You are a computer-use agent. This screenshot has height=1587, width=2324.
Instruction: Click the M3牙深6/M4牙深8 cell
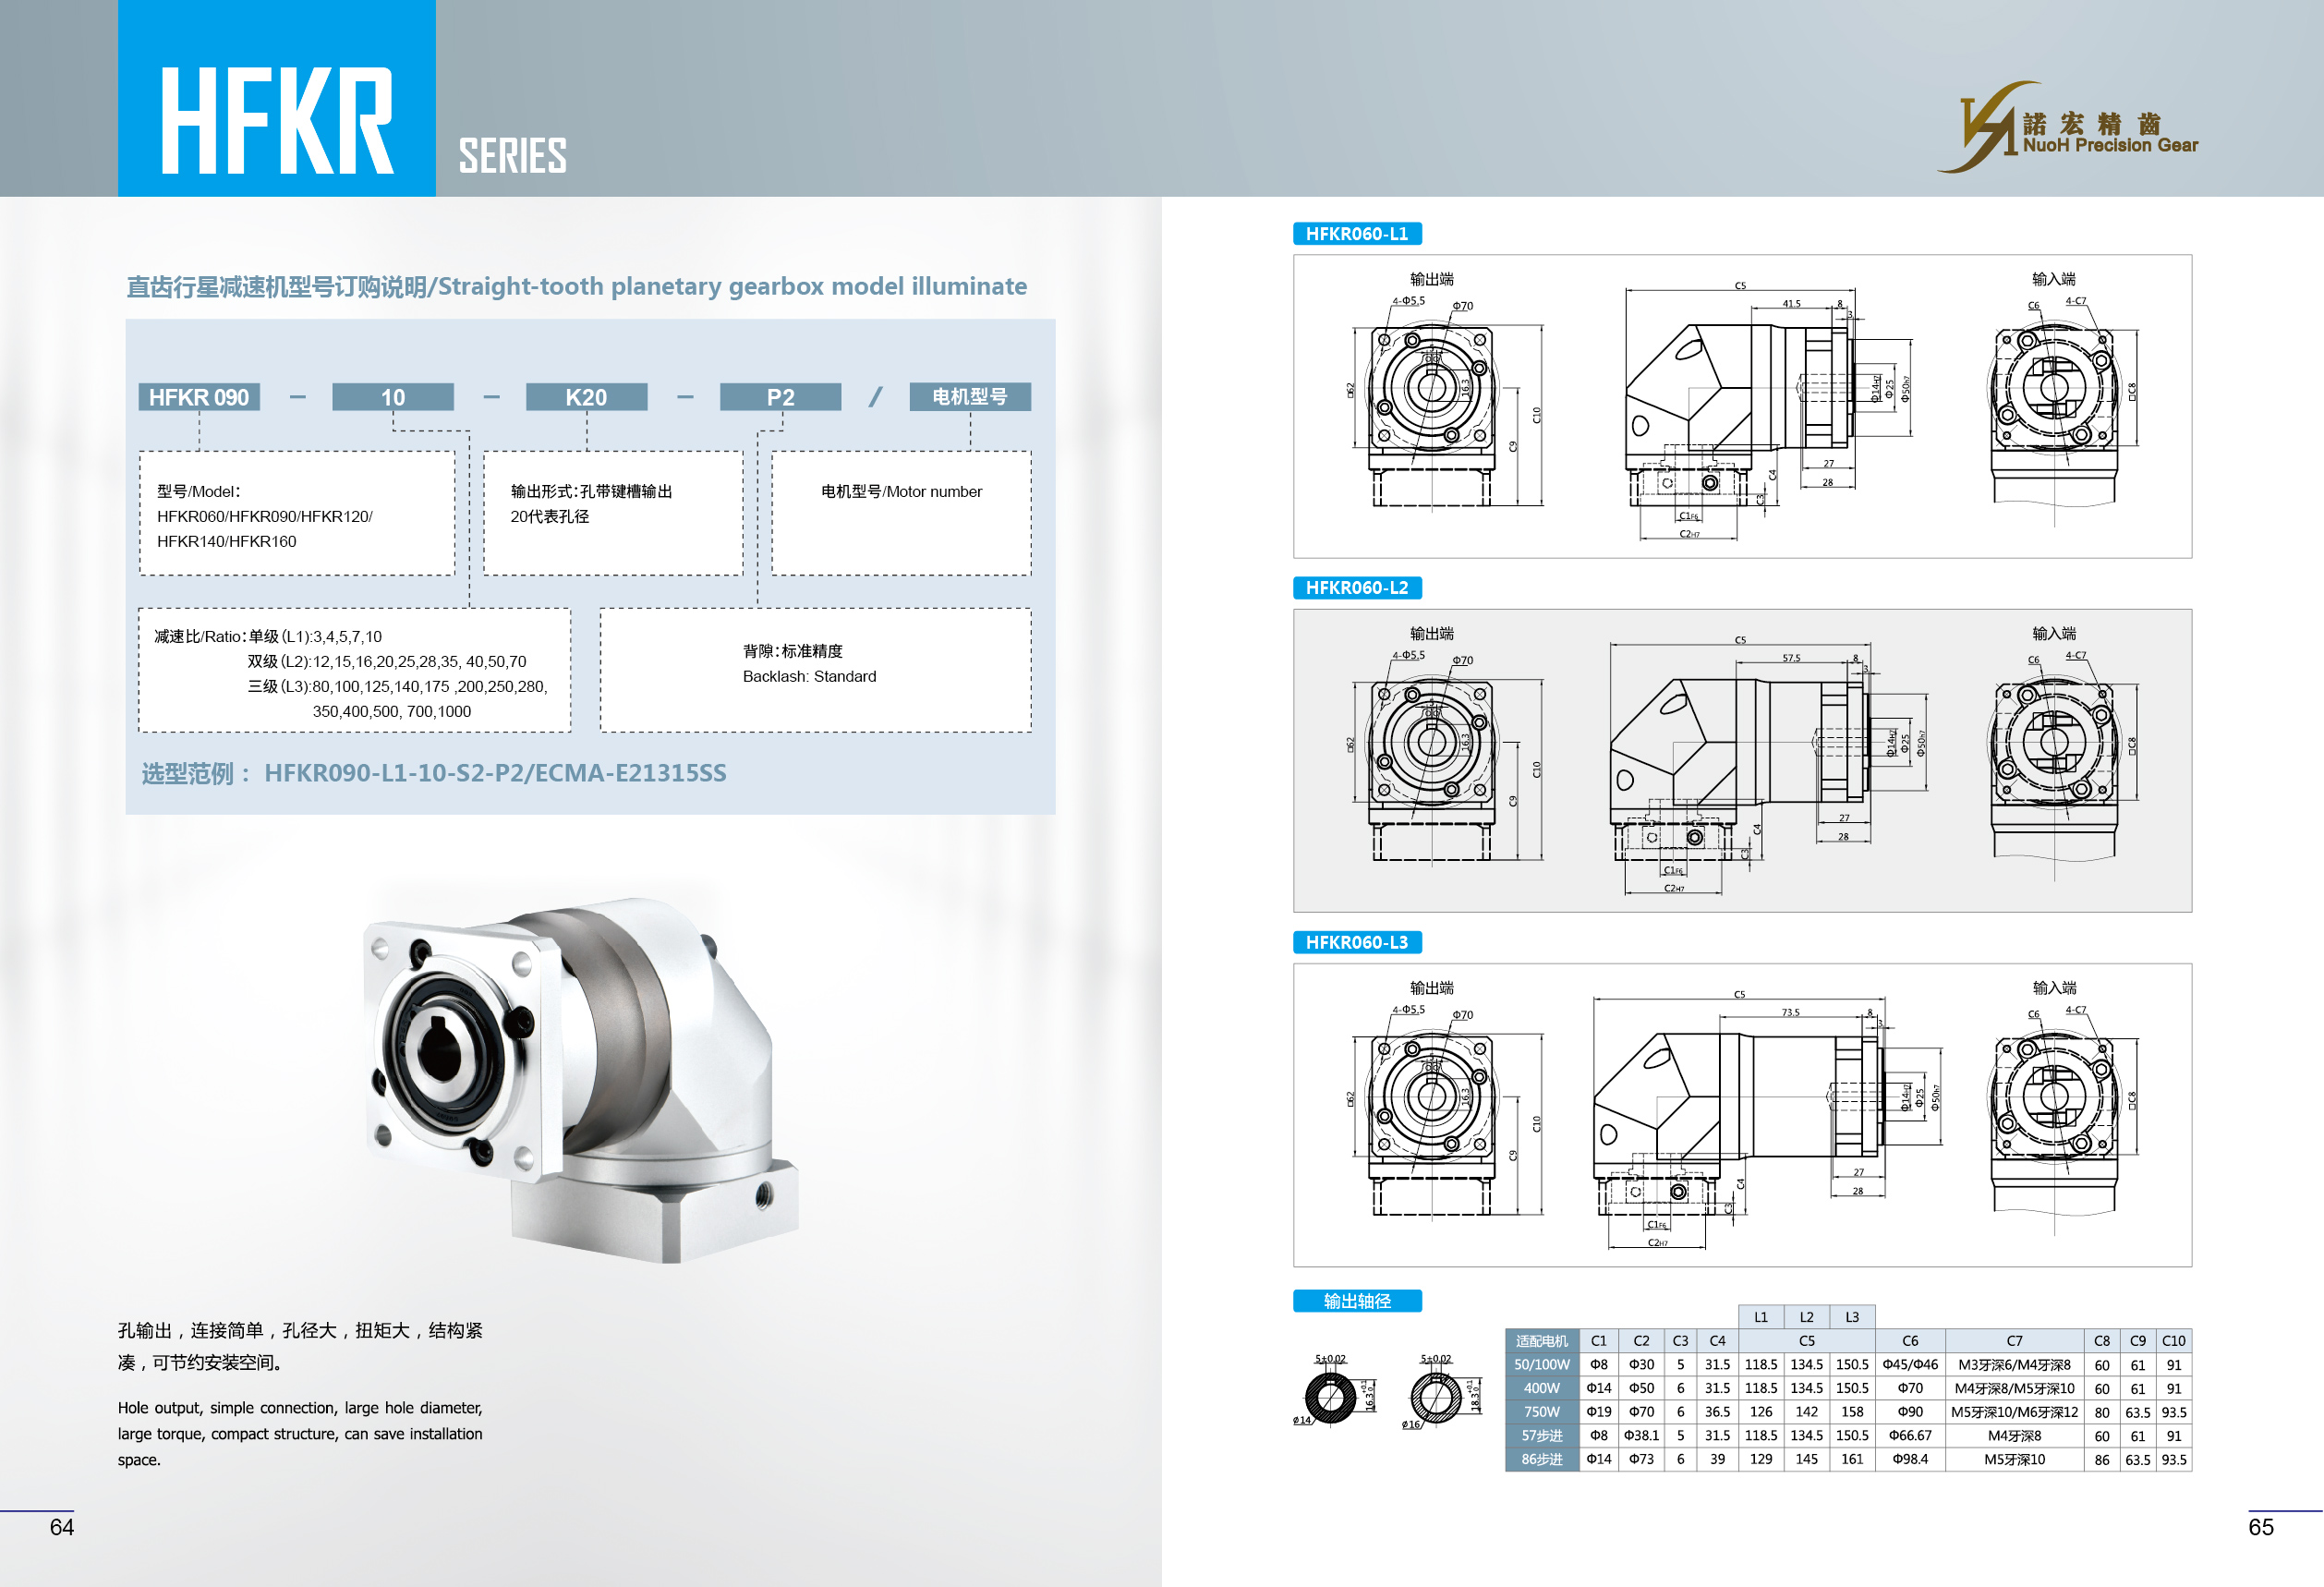(2014, 1365)
